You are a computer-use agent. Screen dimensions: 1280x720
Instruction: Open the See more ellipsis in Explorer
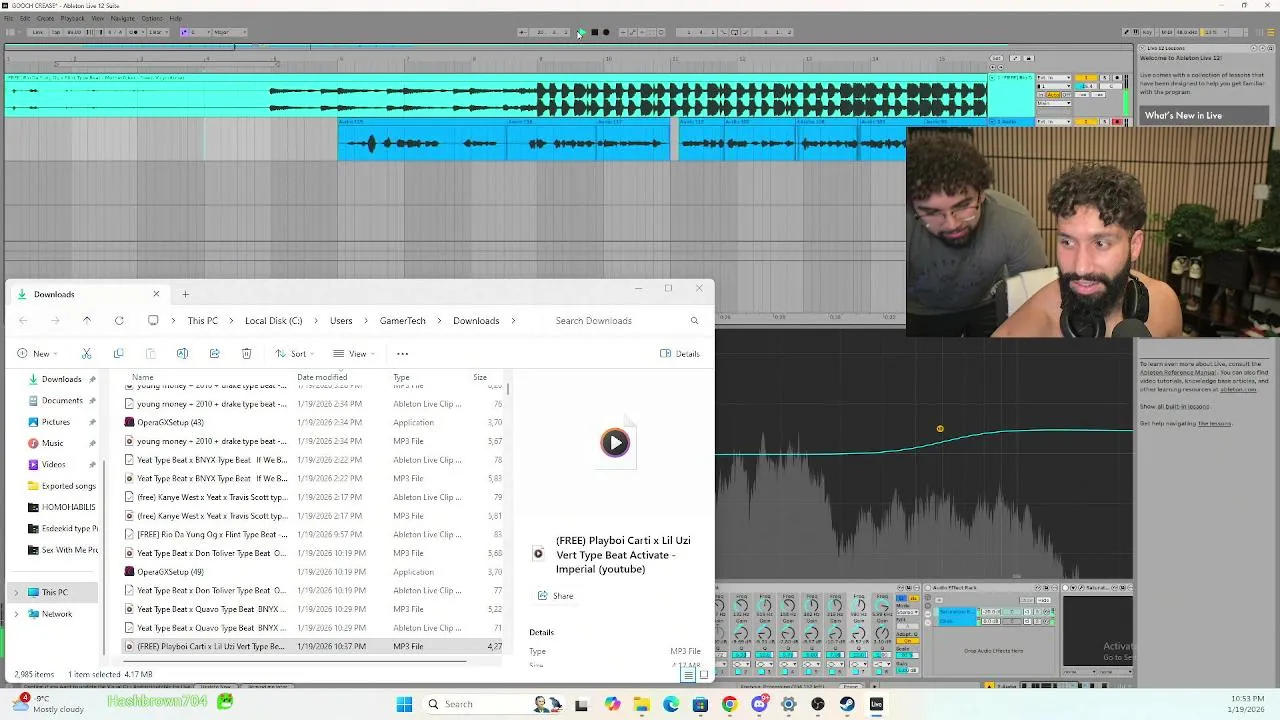point(402,353)
